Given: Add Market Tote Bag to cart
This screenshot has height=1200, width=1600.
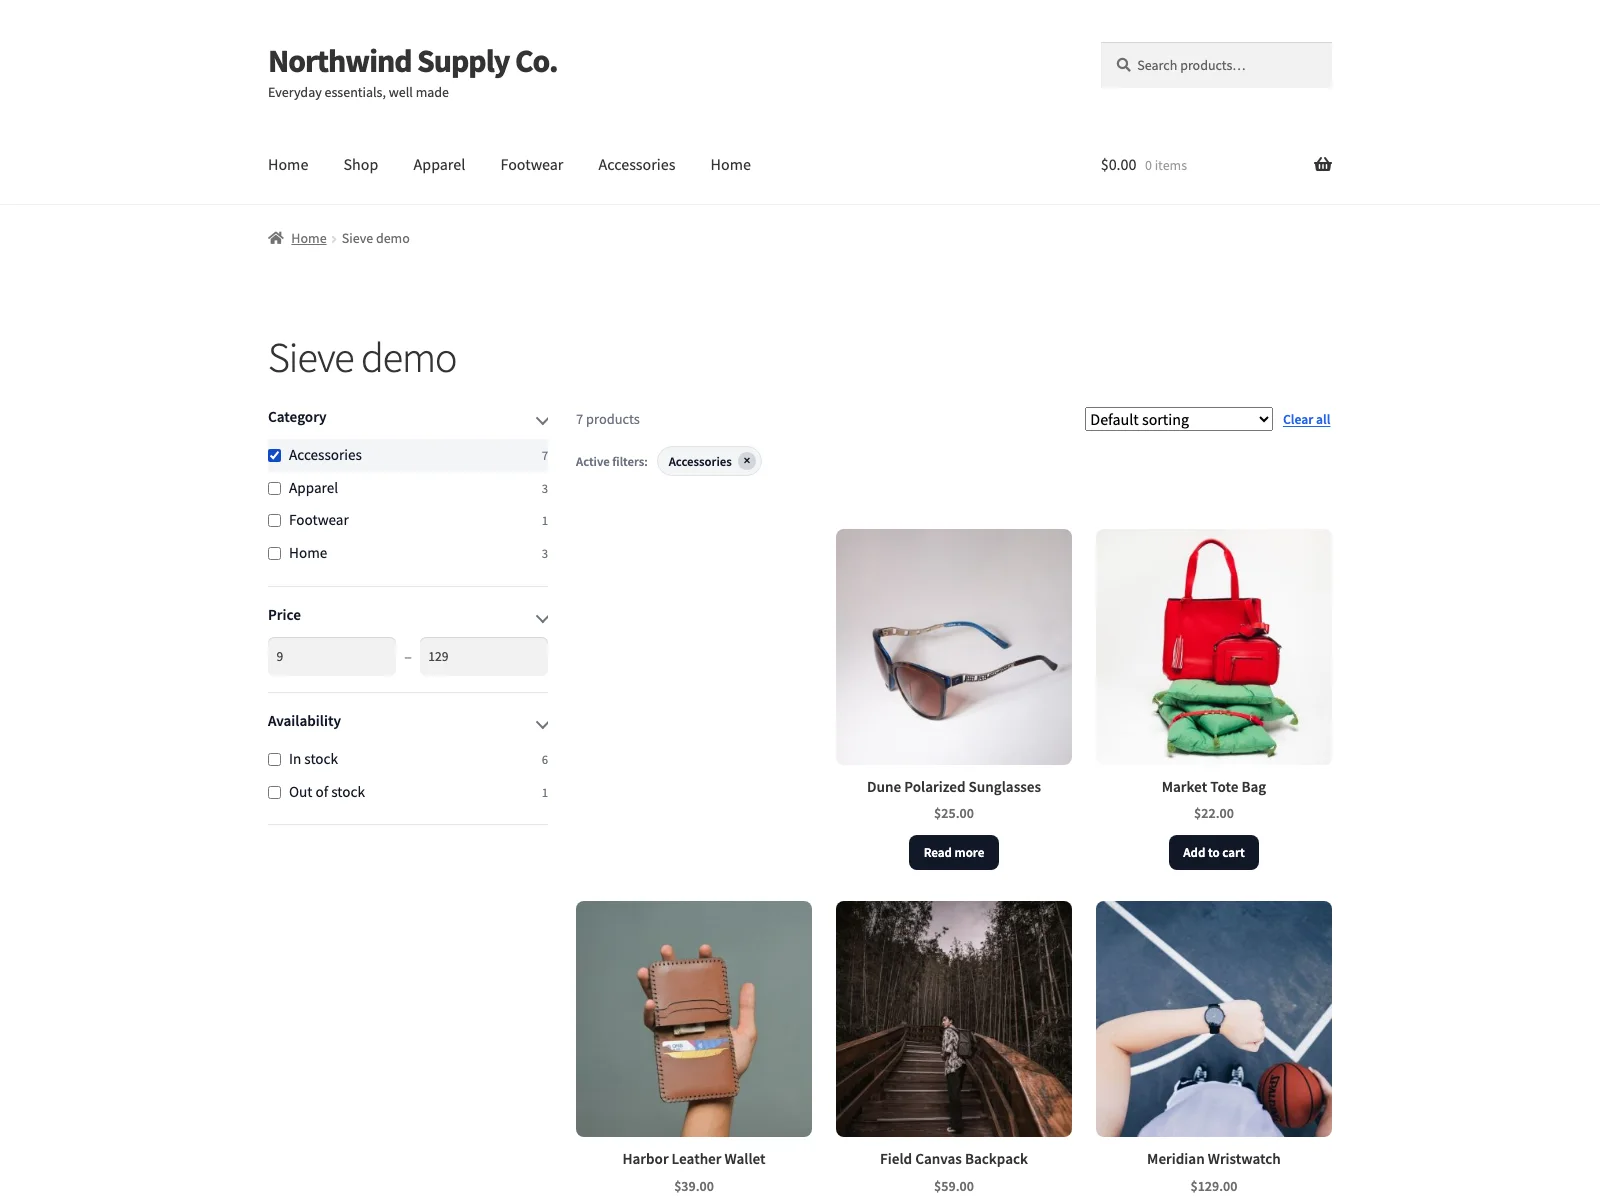Looking at the screenshot, I should coord(1214,853).
